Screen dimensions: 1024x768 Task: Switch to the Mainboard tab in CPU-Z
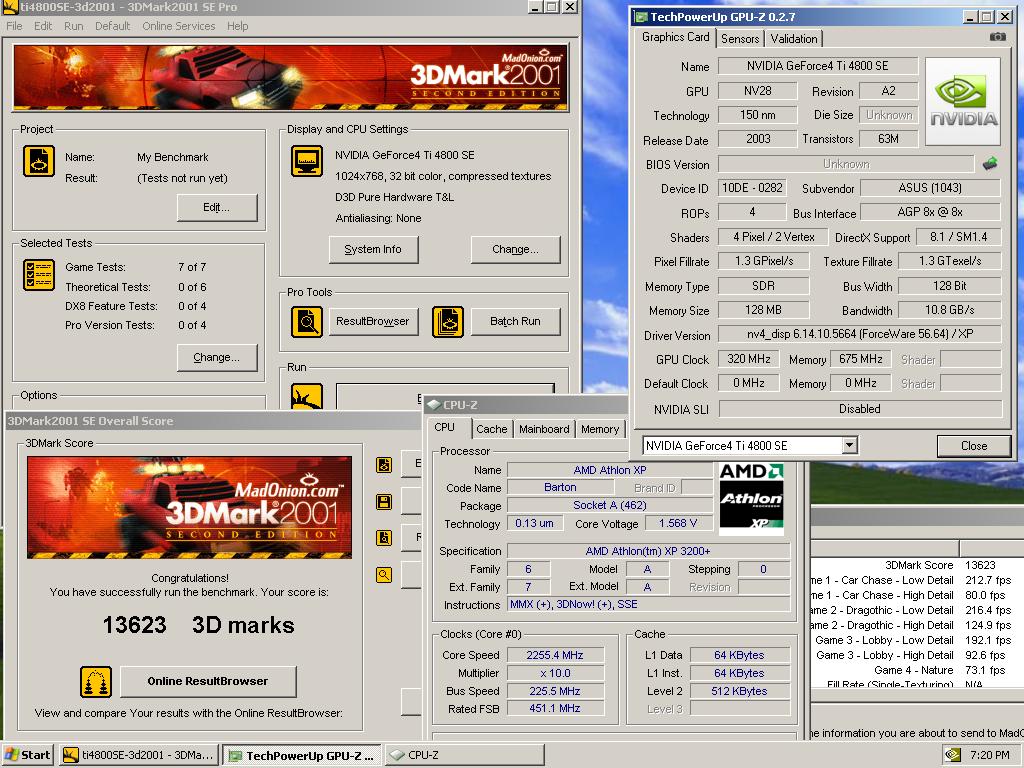click(x=544, y=429)
